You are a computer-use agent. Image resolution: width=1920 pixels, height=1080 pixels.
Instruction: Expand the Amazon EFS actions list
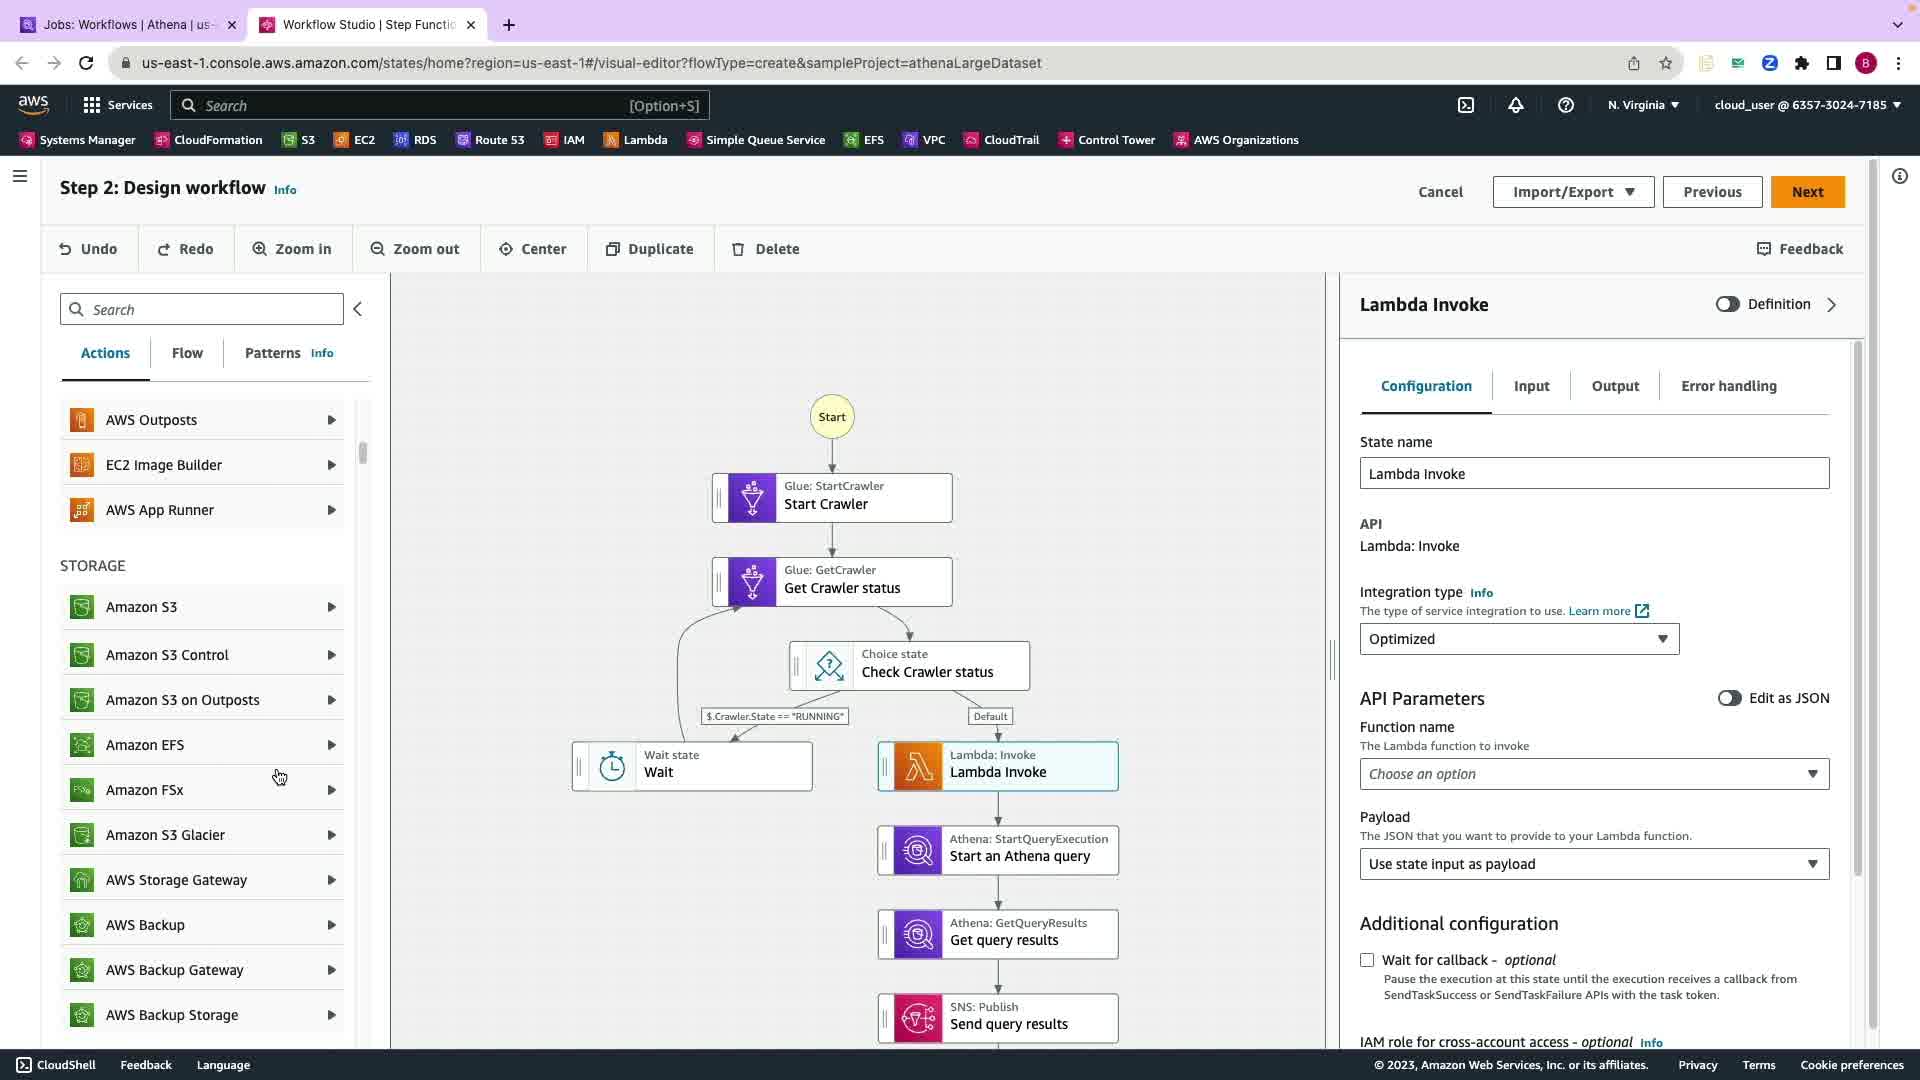331,745
